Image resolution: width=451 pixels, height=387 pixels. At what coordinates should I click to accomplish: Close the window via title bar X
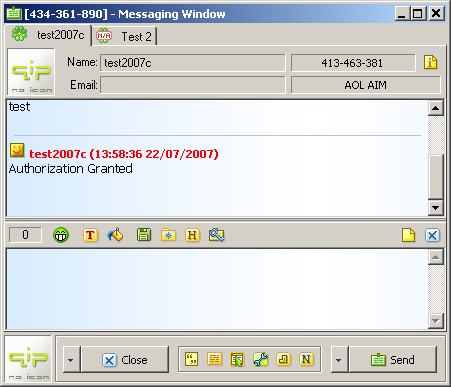(436, 14)
